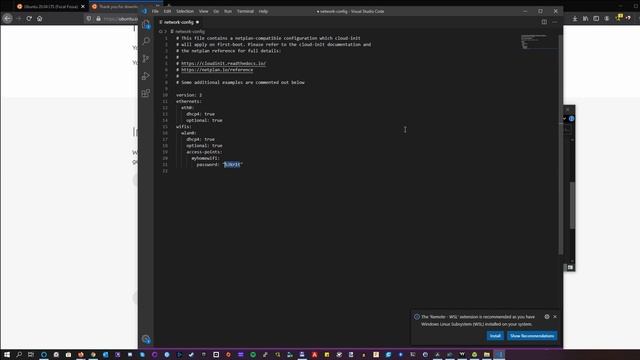Open the Explorer view in VS Code
This screenshot has height=360, width=640.
pos(146,24)
